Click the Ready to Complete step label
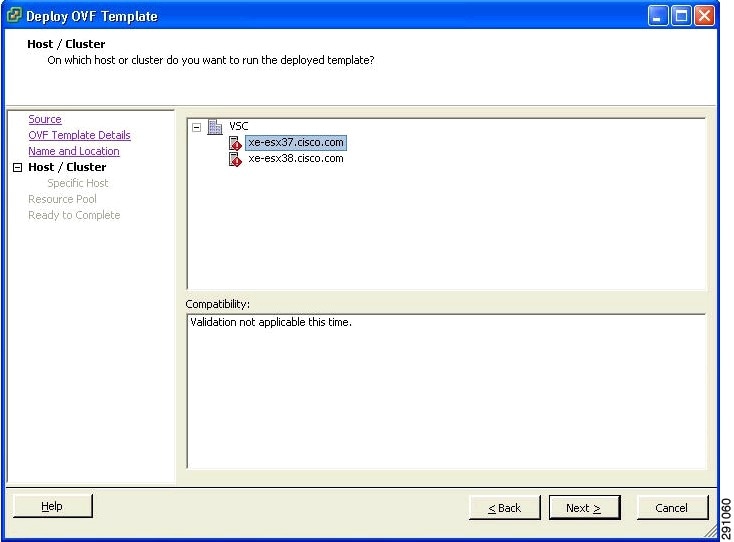 click(x=74, y=215)
